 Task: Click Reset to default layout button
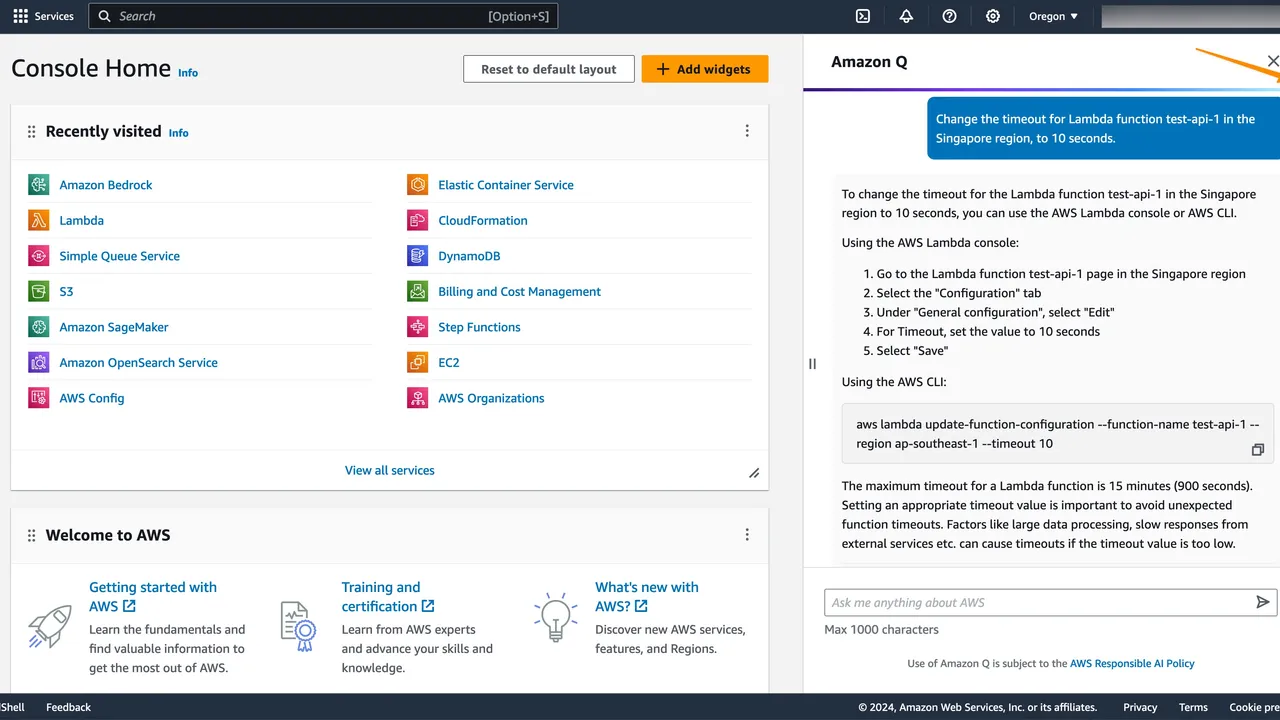click(x=549, y=69)
